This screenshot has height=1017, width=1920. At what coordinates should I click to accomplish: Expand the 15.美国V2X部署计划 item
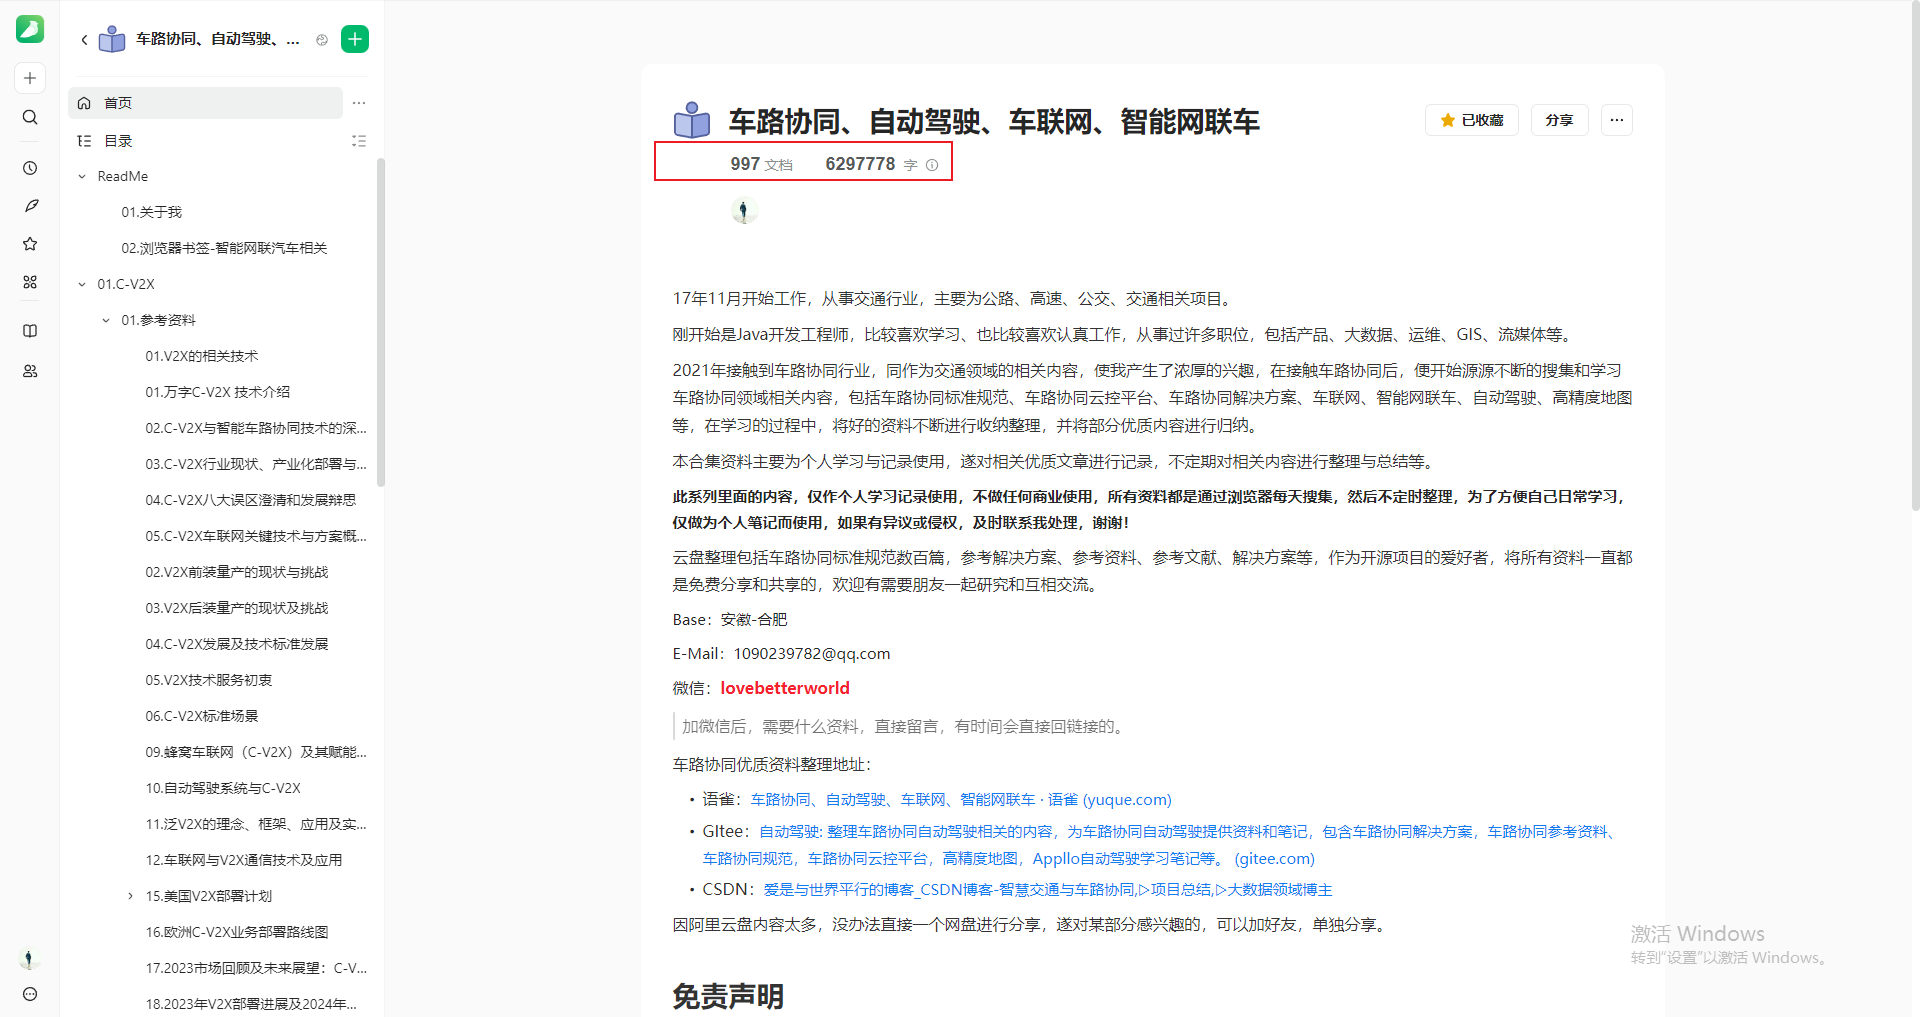(x=130, y=897)
